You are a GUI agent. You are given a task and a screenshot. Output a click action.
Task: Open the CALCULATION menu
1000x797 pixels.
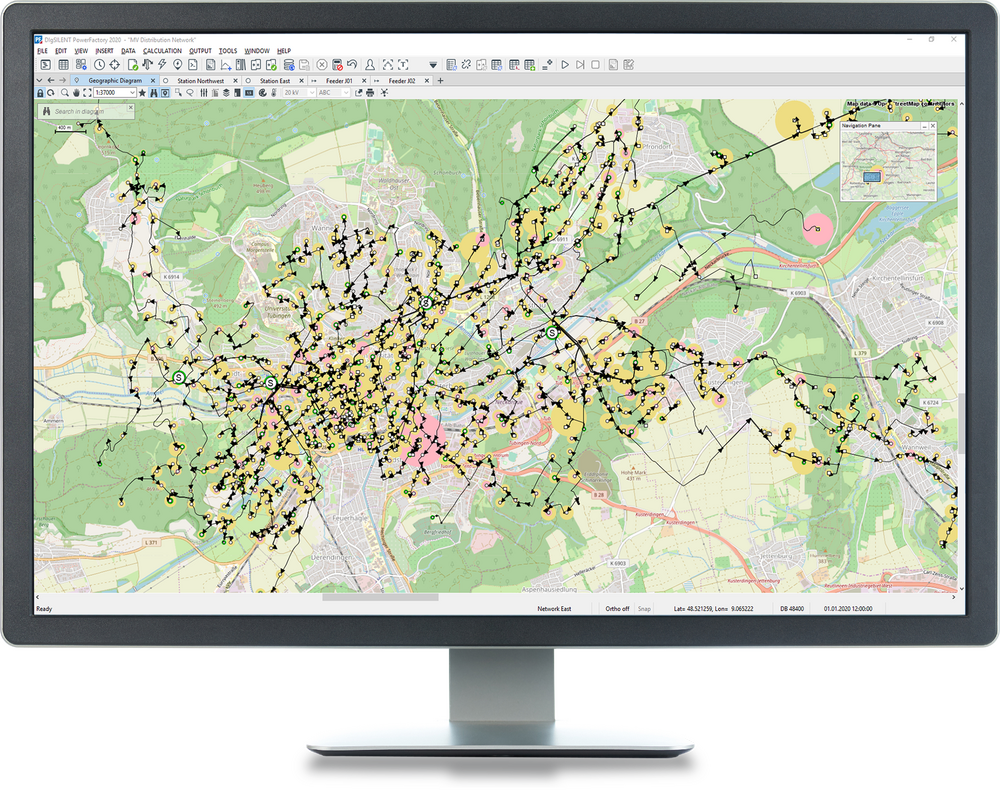[161, 50]
